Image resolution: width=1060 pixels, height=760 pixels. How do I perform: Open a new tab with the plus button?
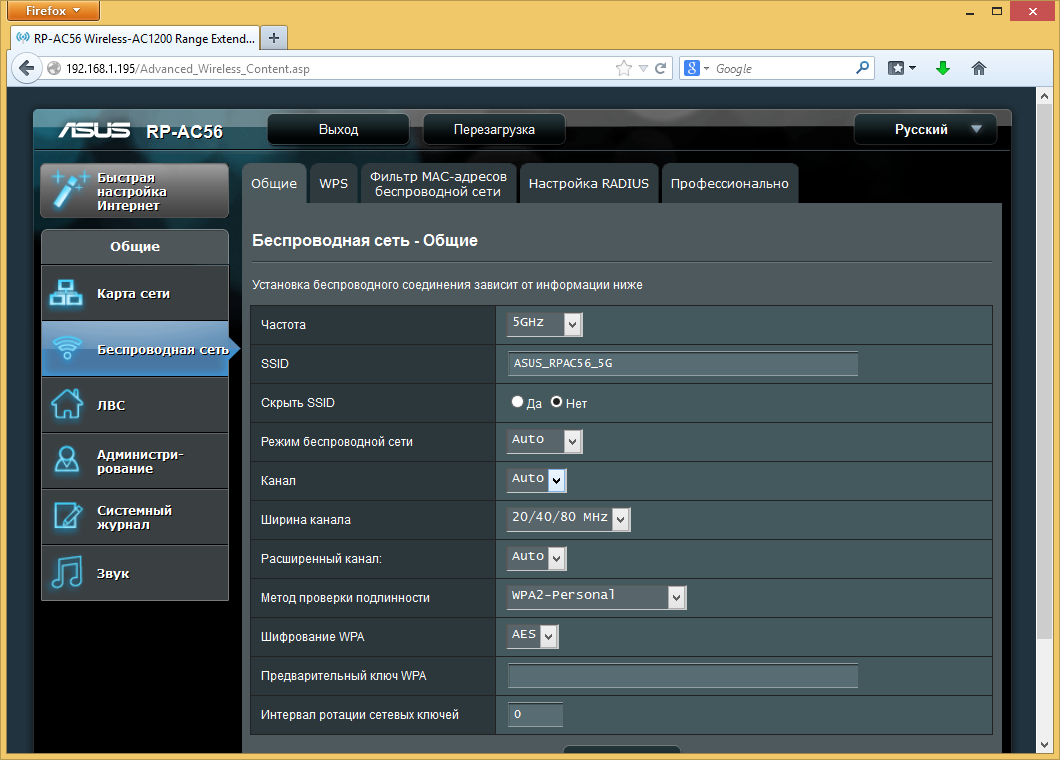click(274, 38)
